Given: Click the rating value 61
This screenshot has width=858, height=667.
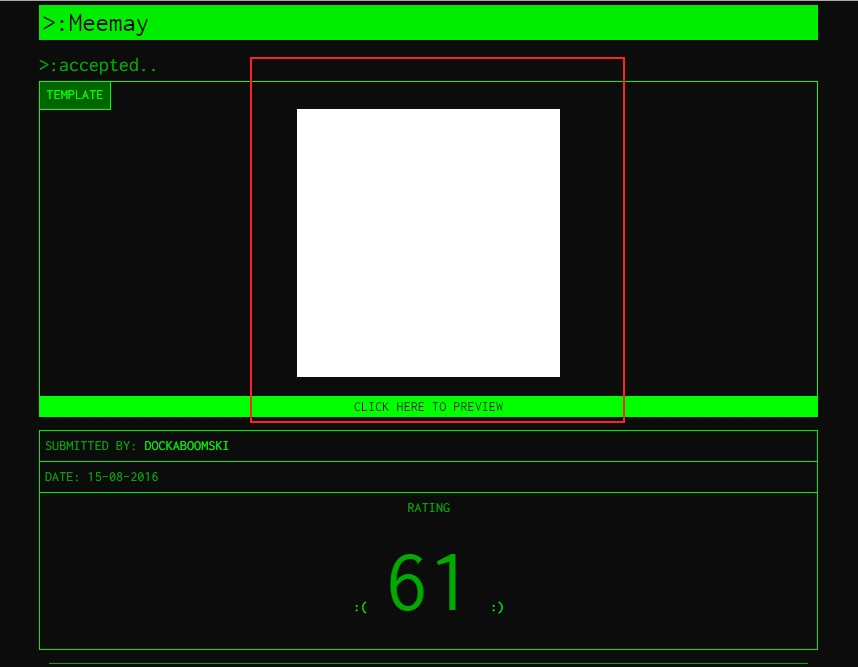Looking at the screenshot, I should [426, 582].
